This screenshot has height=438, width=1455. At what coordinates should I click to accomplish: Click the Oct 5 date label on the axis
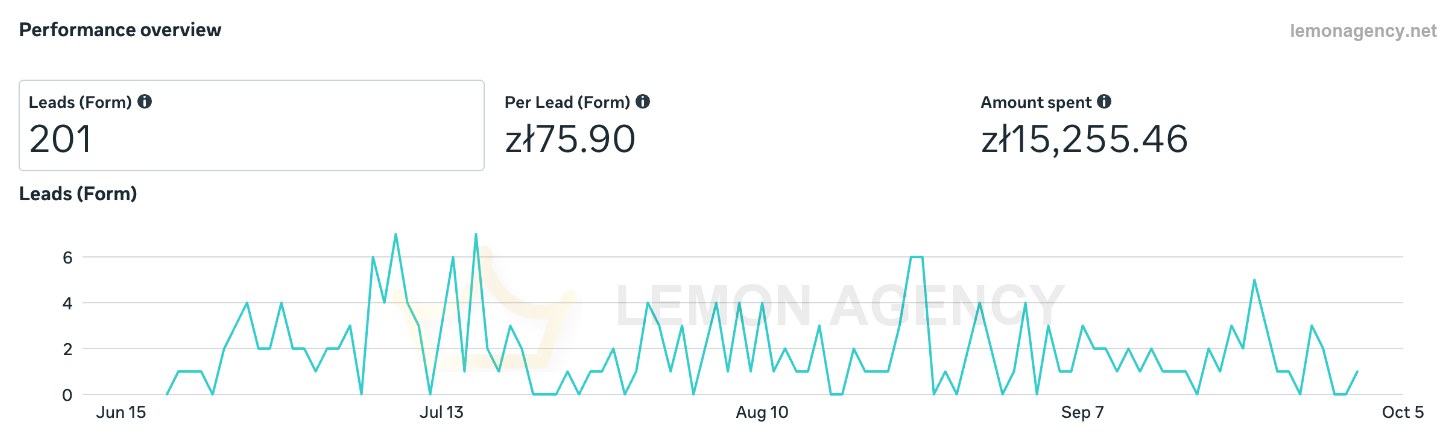pos(1404,412)
